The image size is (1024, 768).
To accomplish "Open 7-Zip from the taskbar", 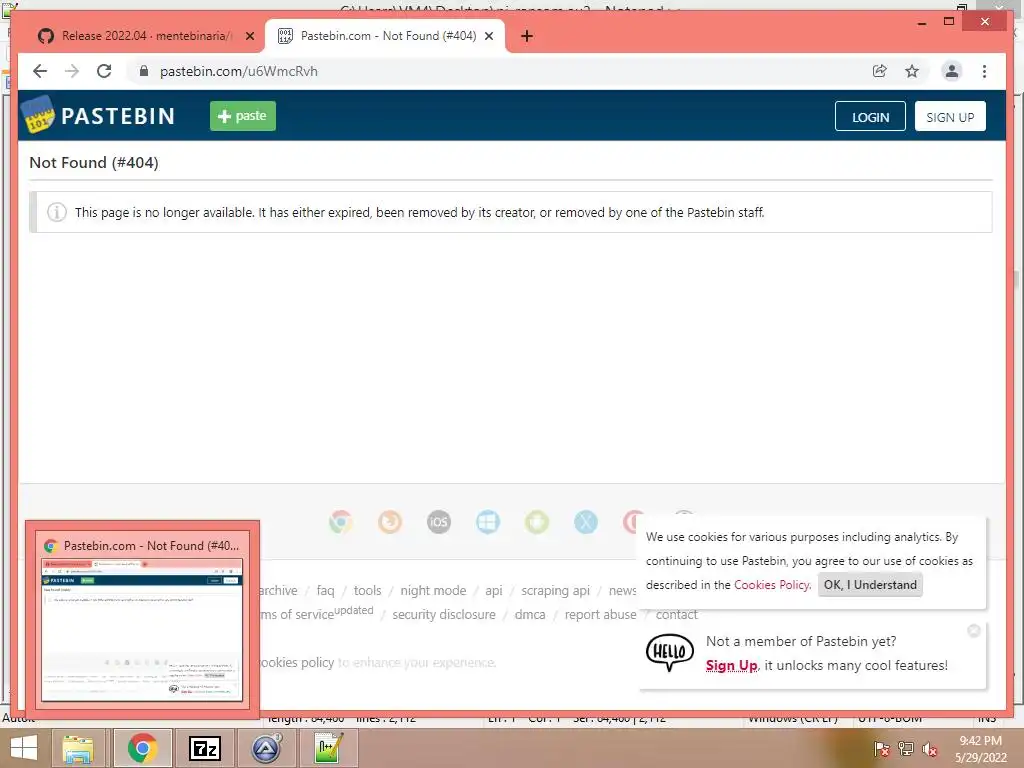I will coord(205,748).
